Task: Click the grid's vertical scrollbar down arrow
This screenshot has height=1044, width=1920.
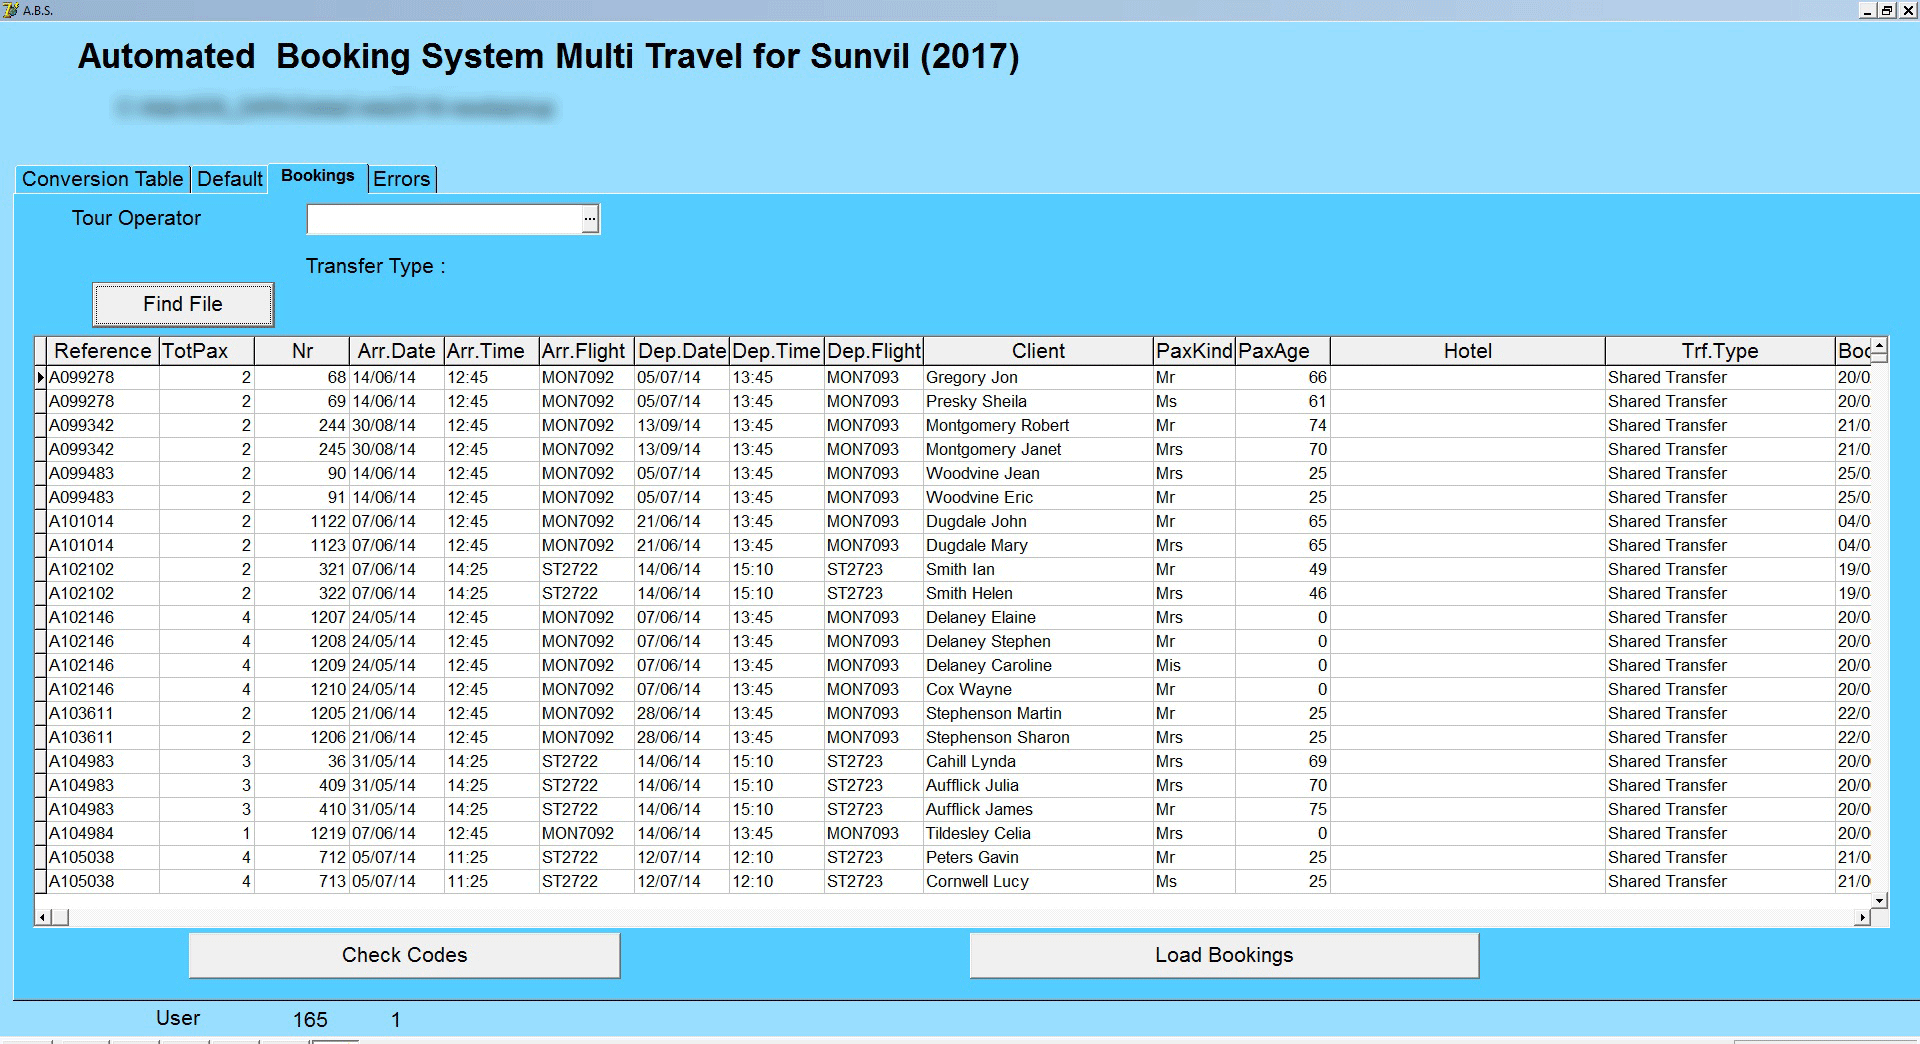Action: 1877,901
